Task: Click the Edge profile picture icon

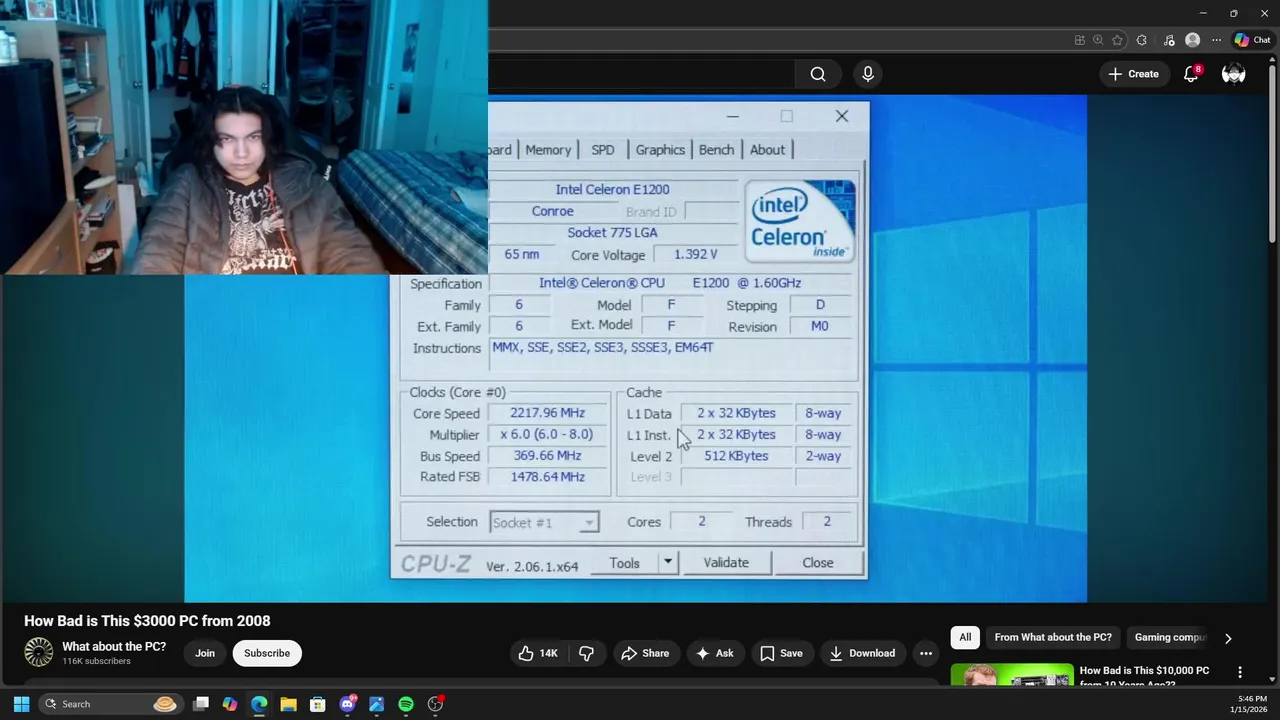Action: pyautogui.click(x=1192, y=40)
